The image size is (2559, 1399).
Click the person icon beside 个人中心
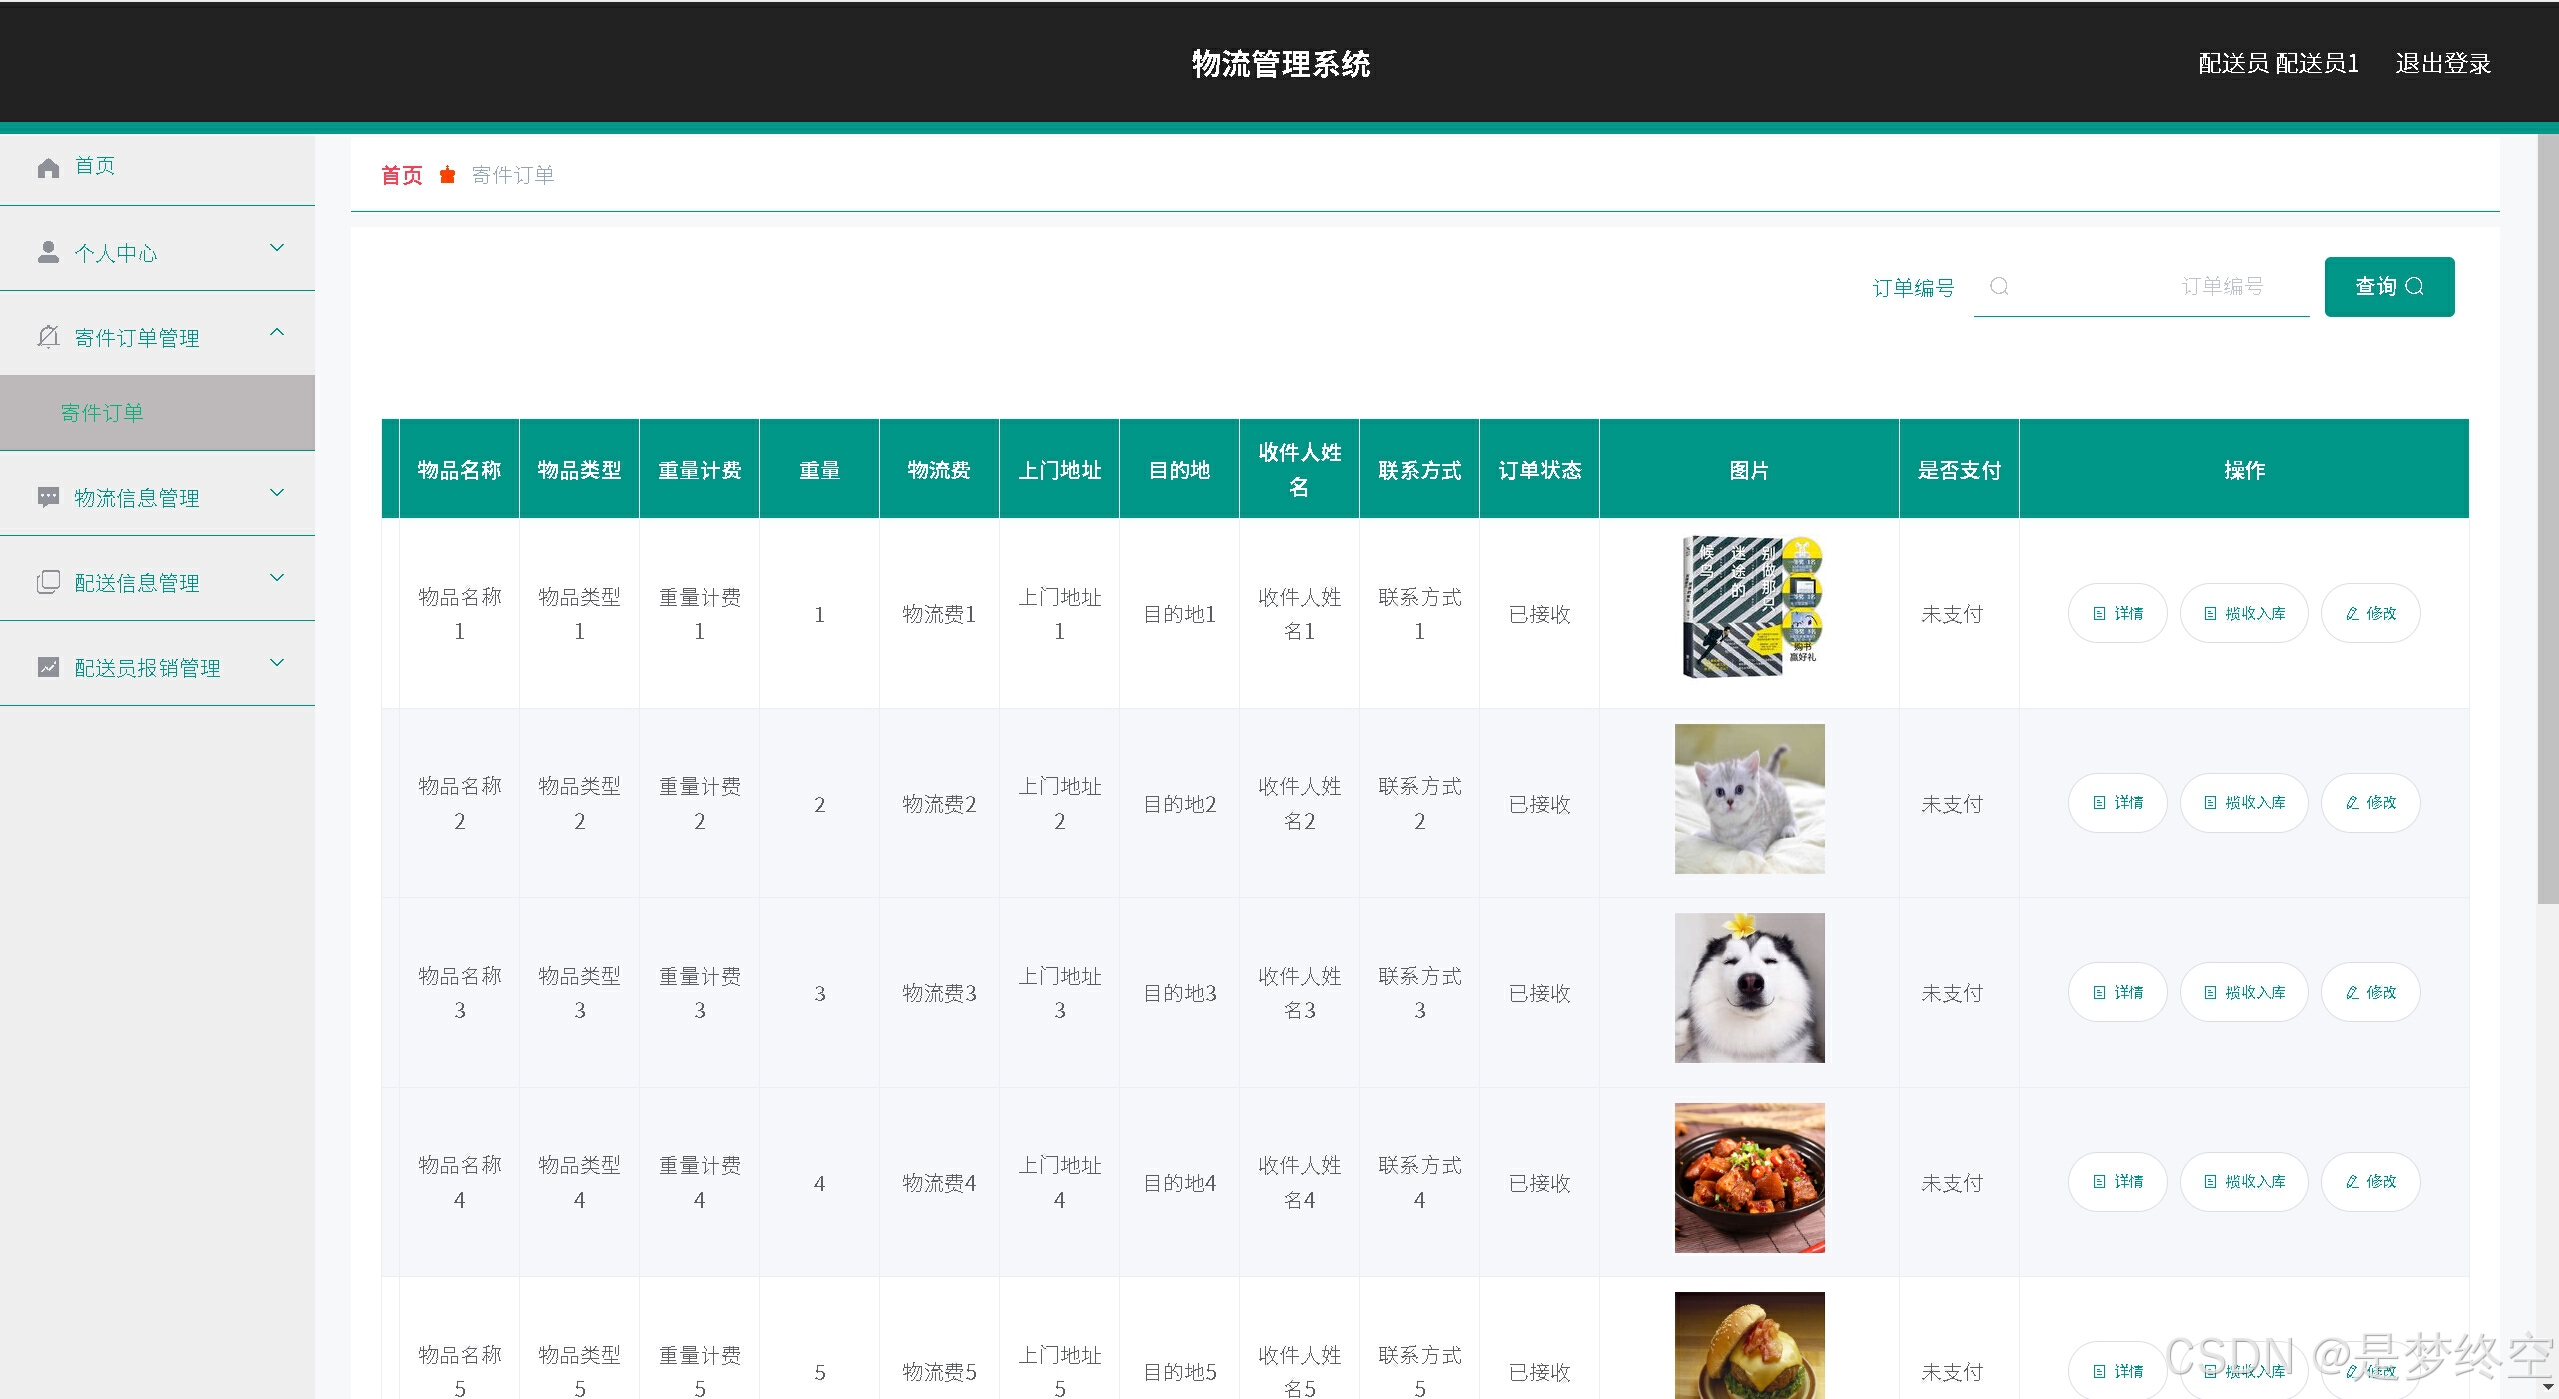(48, 252)
